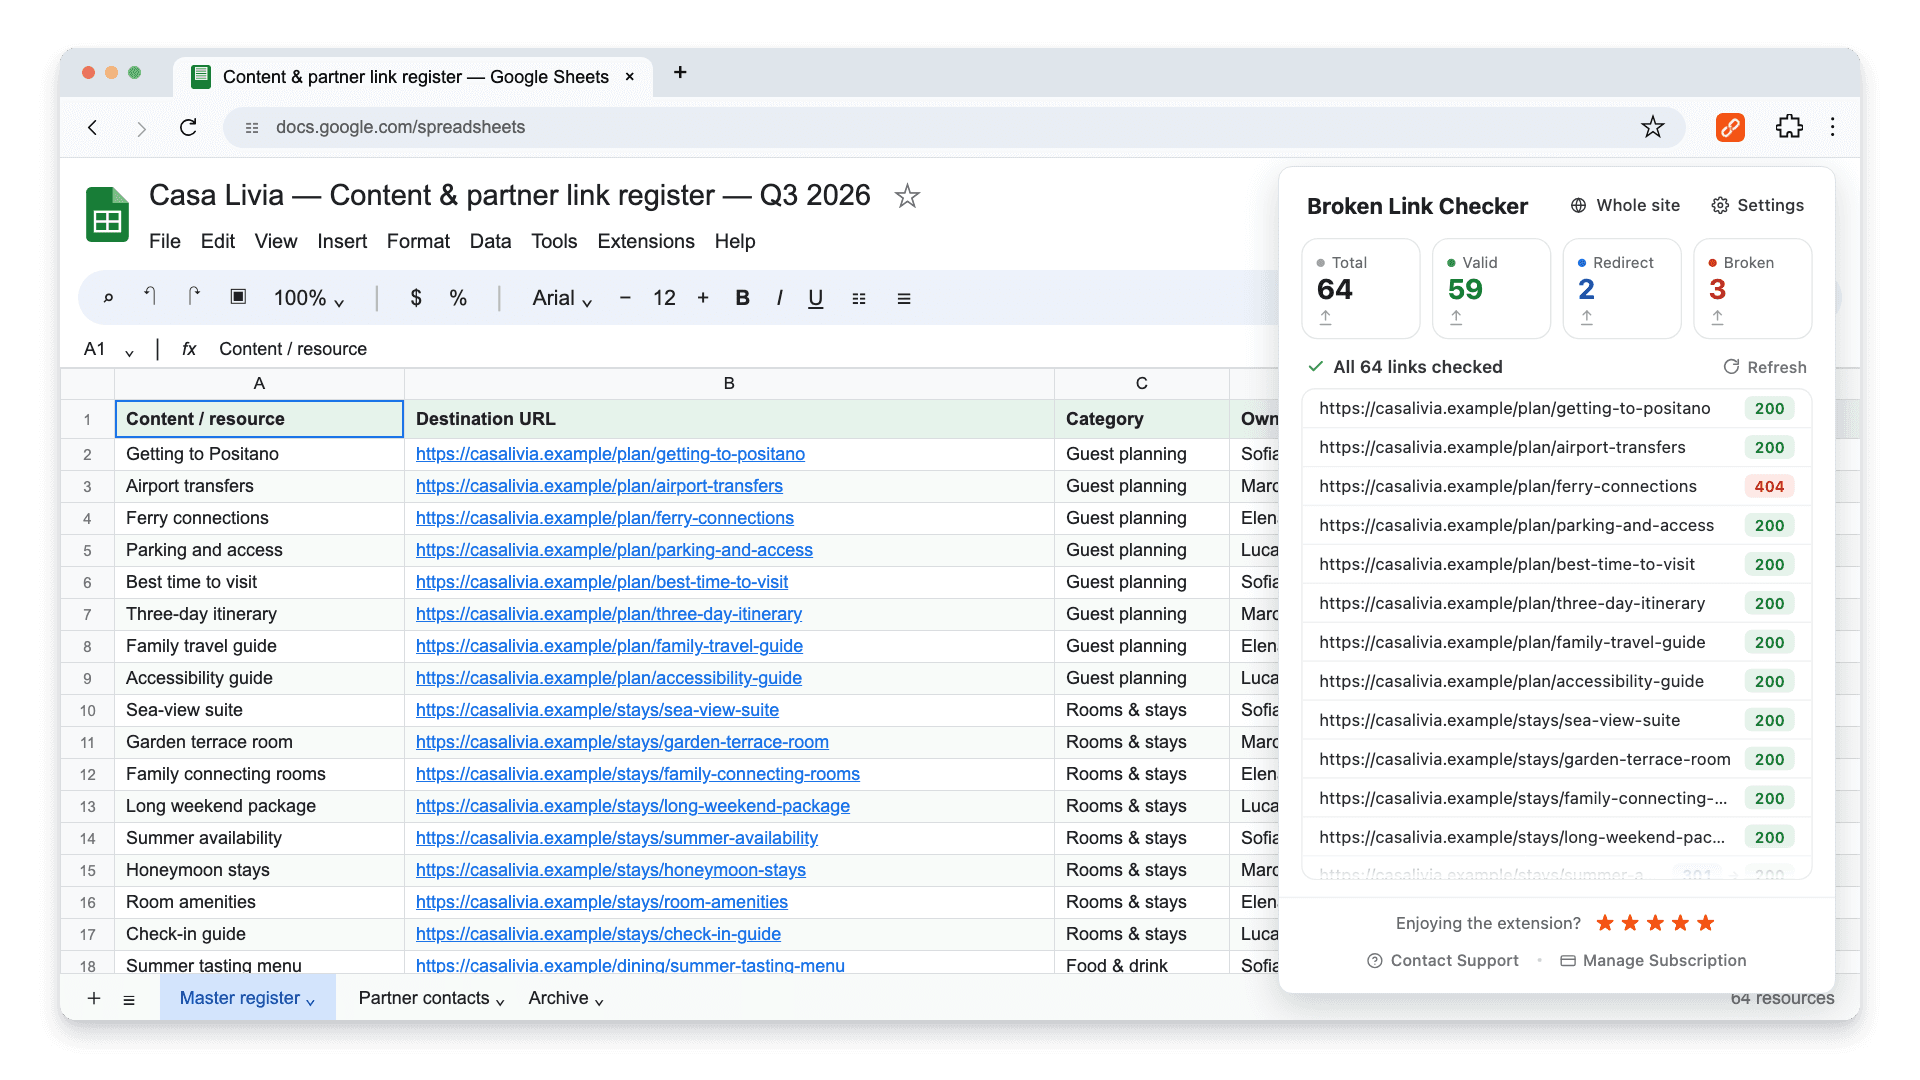Open Partner contacts tab dropdown arrow

pyautogui.click(x=500, y=1002)
